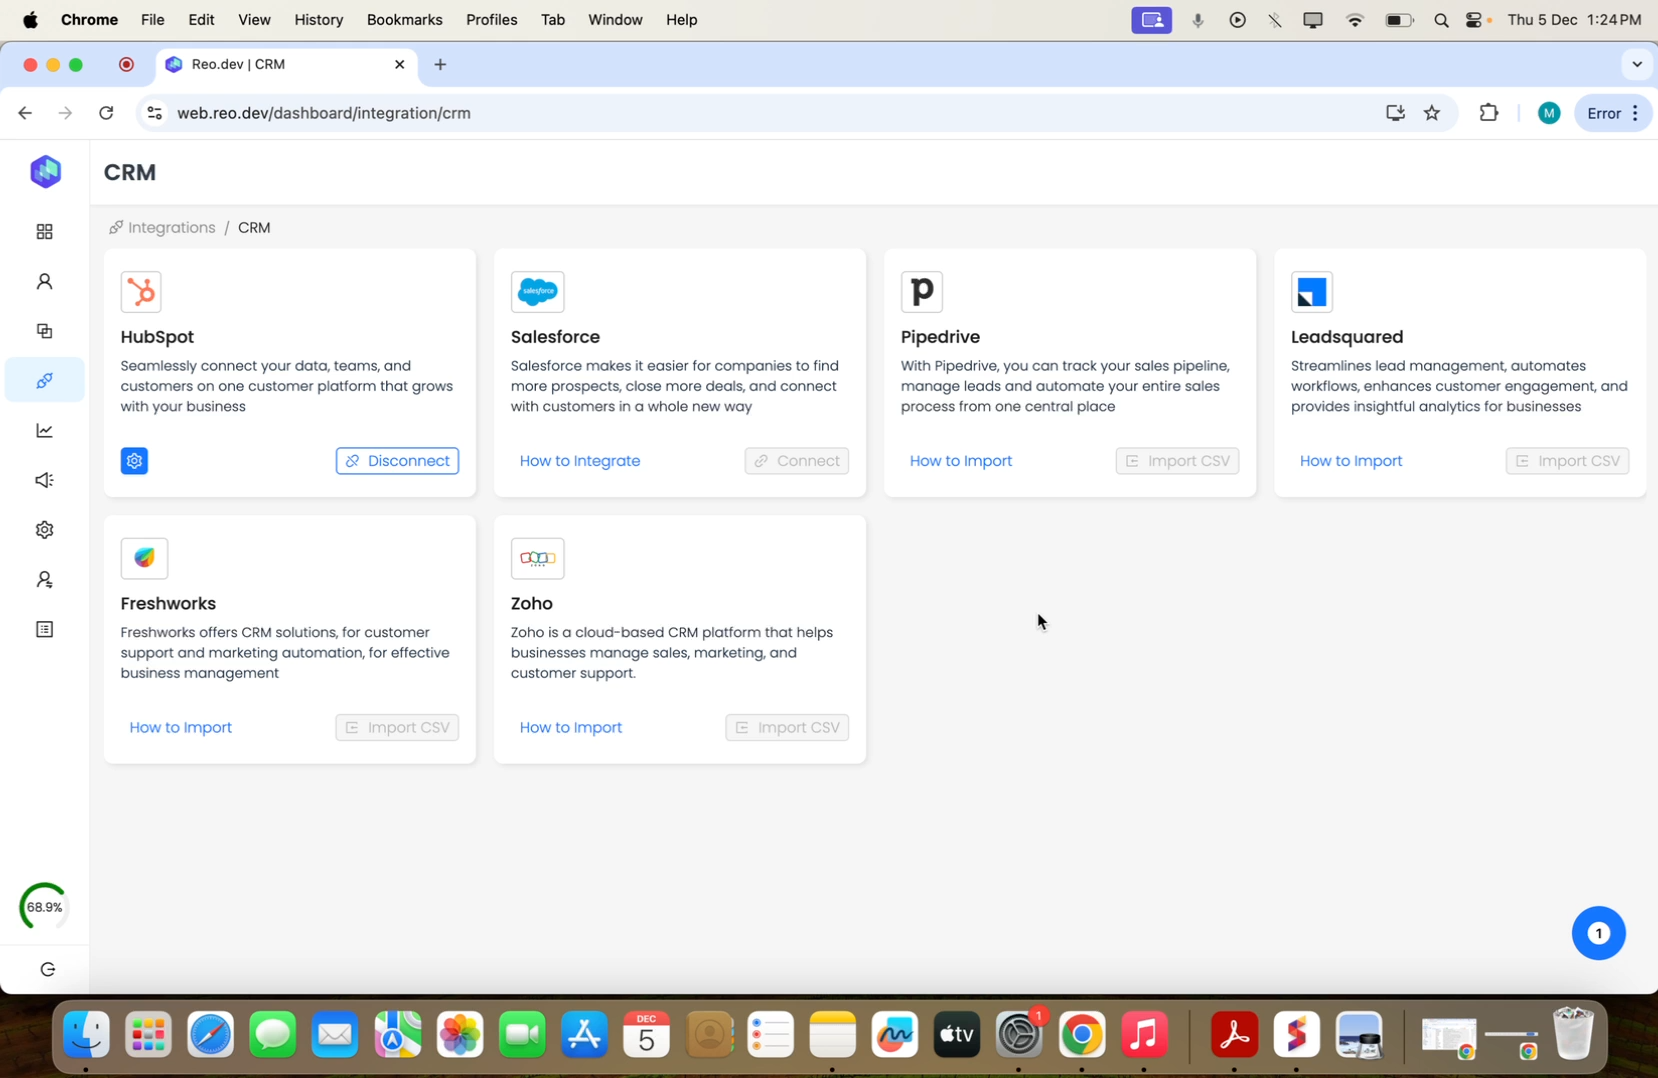1658x1078 pixels.
Task: Click the blue notification badge bubble
Action: pyautogui.click(x=1597, y=933)
